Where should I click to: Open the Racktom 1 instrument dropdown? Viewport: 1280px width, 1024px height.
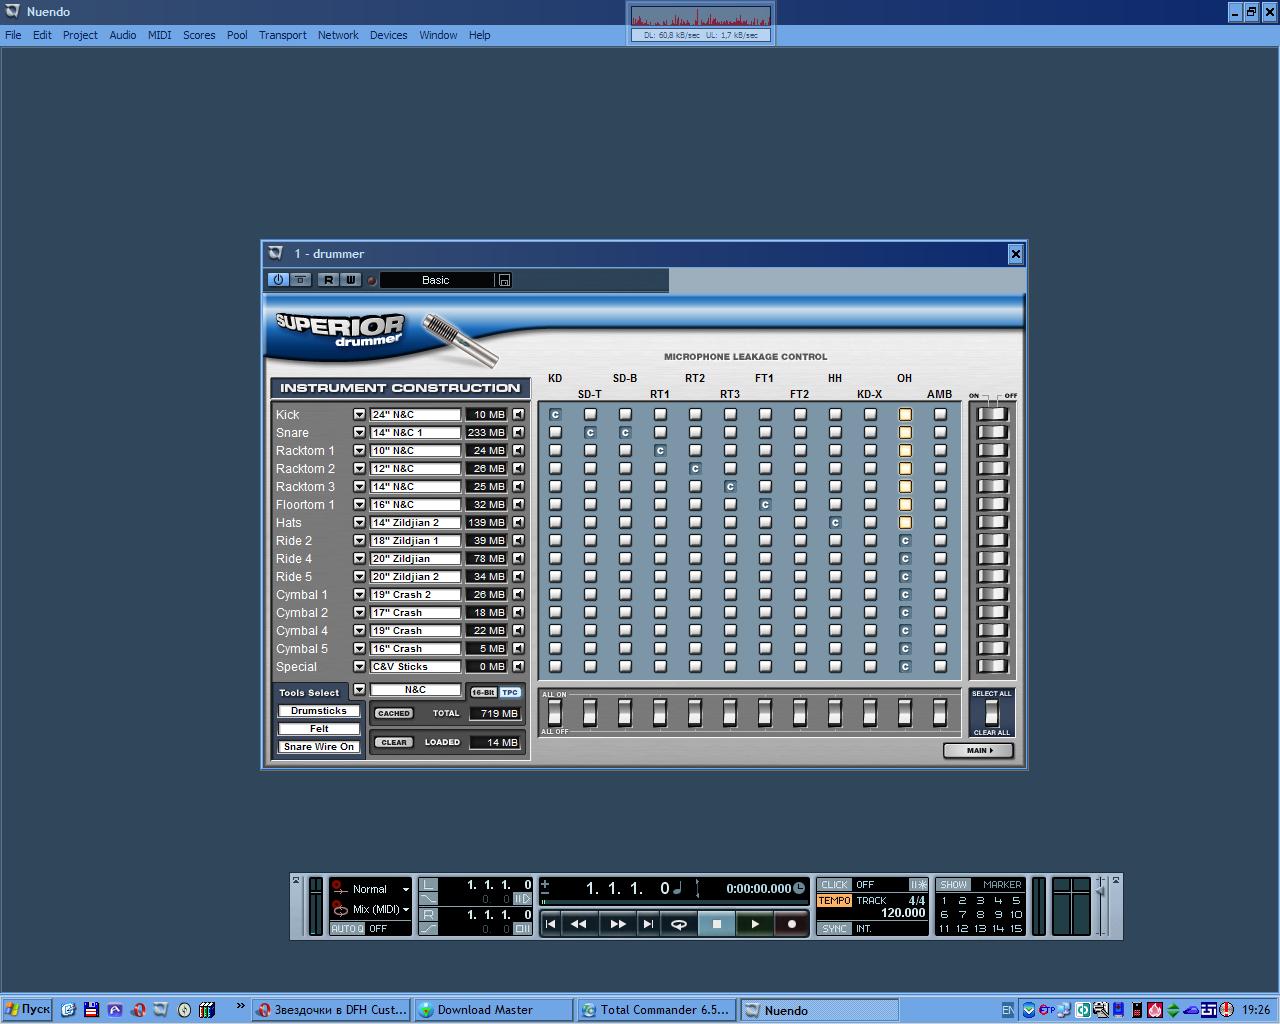pyautogui.click(x=359, y=450)
